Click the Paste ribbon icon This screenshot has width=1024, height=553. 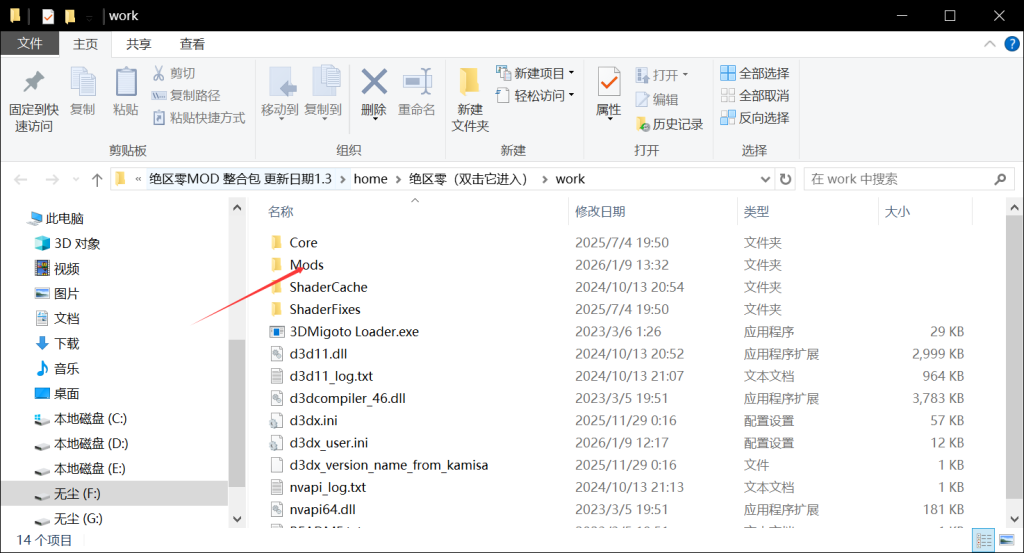point(125,83)
